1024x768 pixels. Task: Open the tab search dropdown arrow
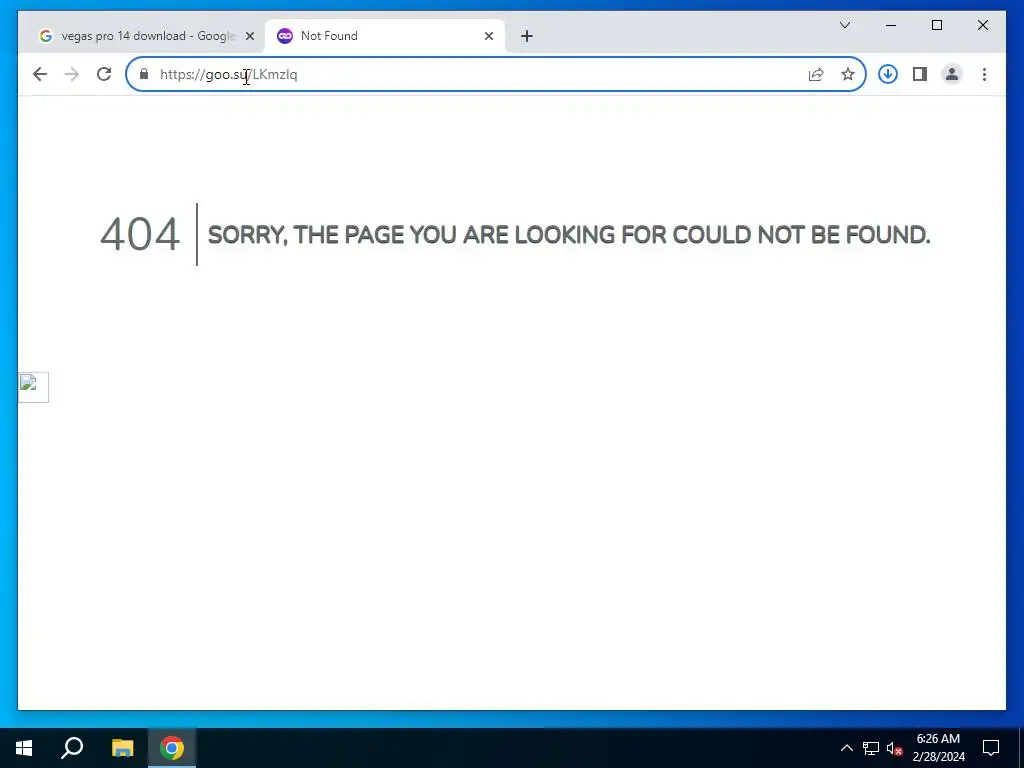pyautogui.click(x=844, y=25)
